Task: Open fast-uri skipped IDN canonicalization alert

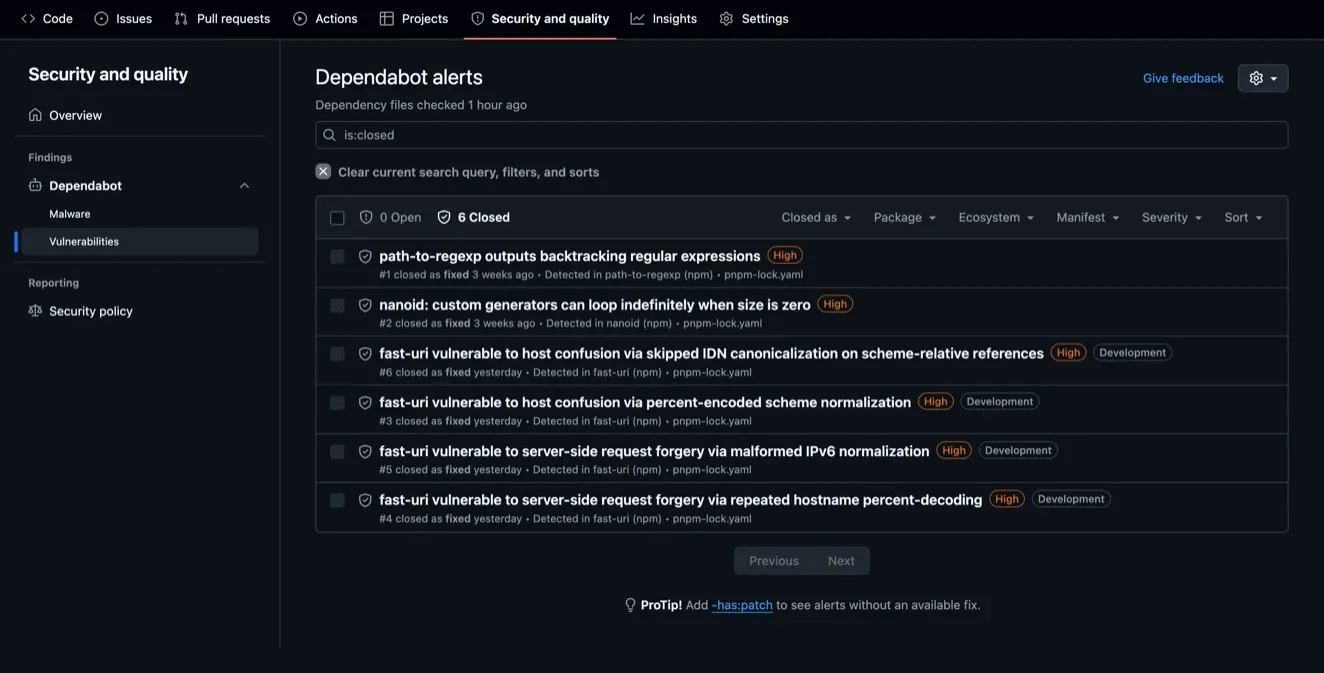Action: point(711,353)
